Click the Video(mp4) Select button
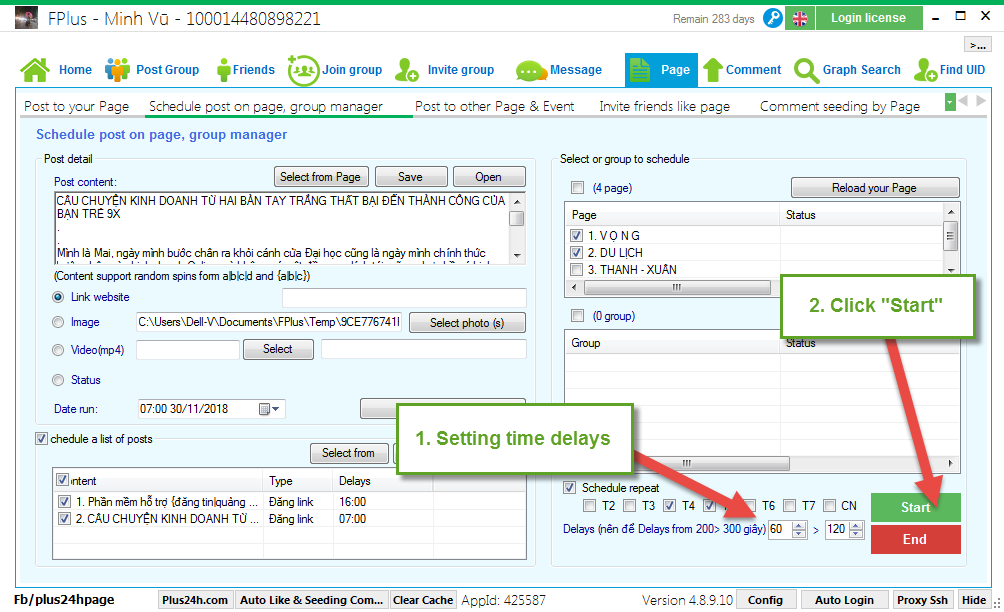1004x612 pixels. click(278, 349)
